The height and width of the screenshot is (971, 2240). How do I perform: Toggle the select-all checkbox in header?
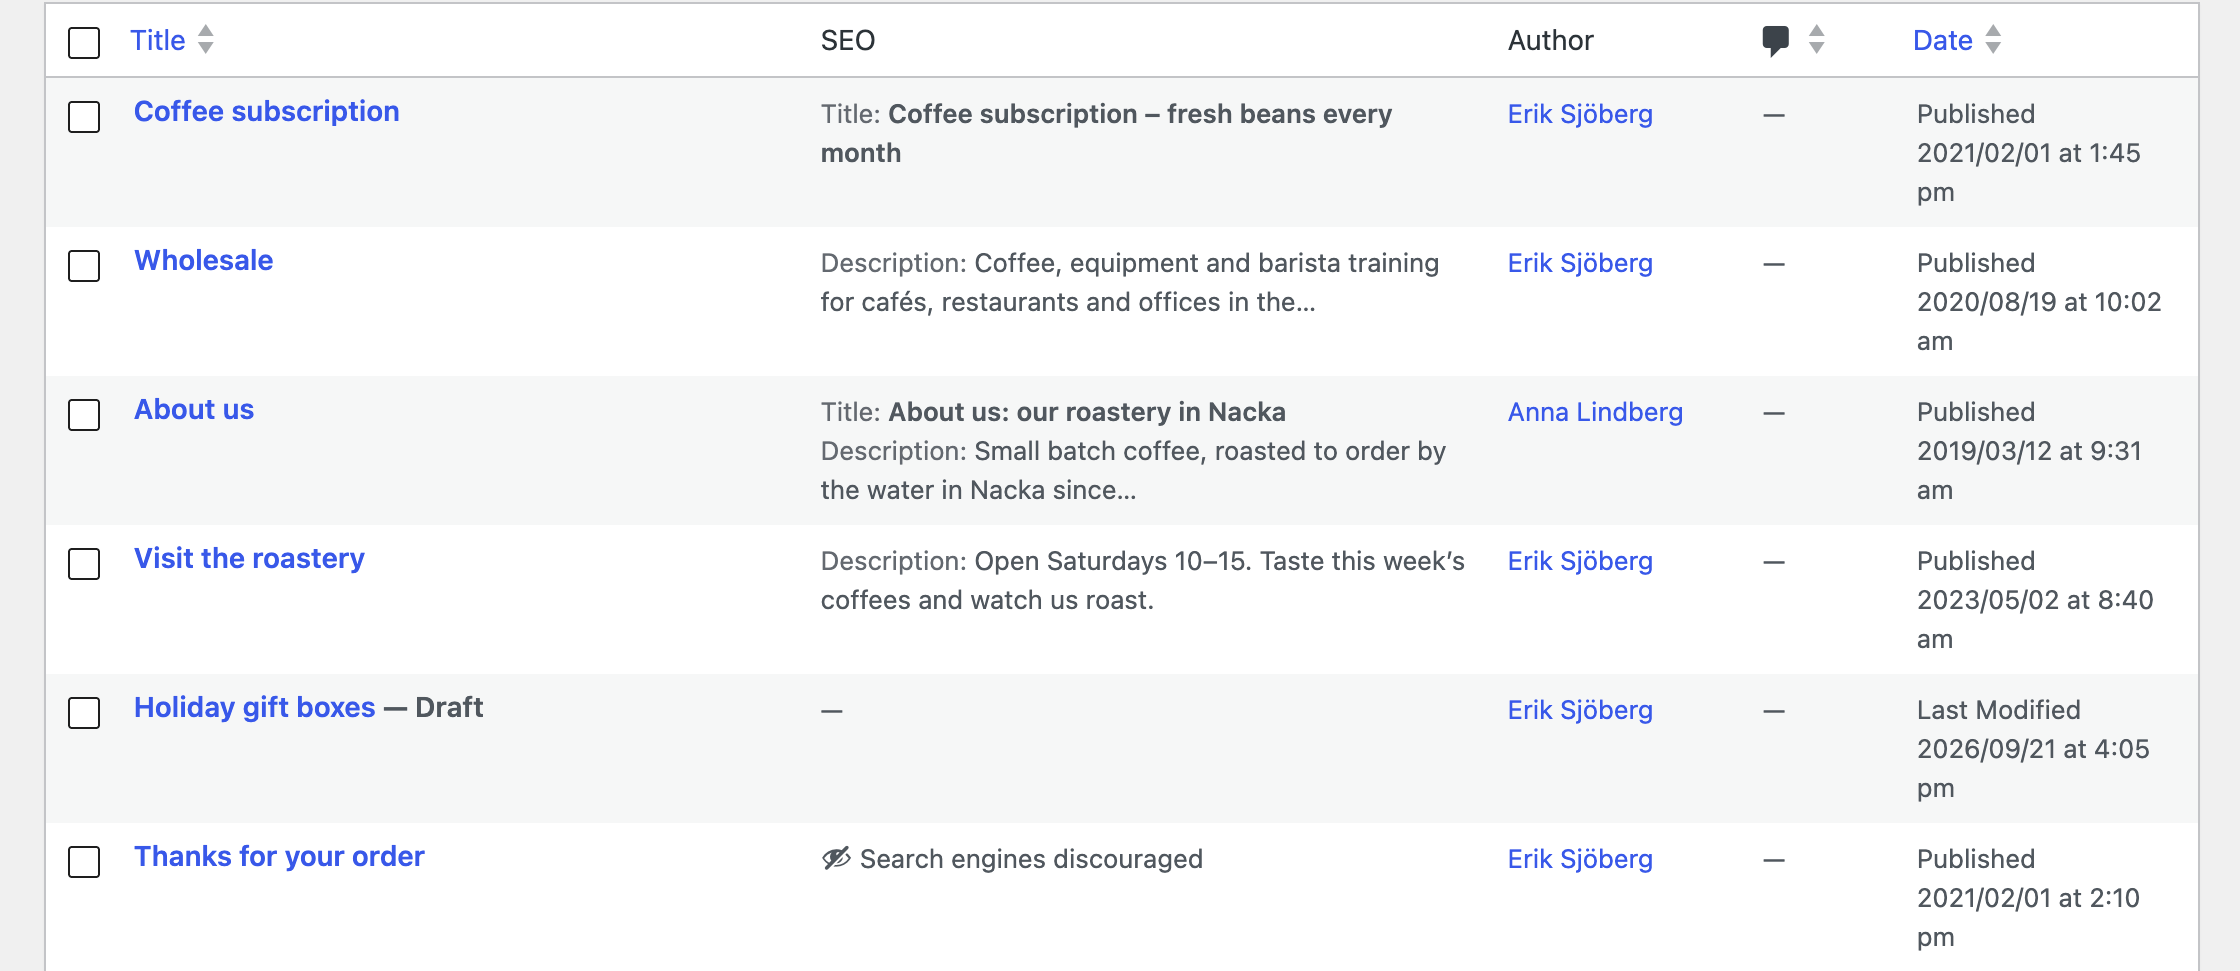tap(84, 43)
